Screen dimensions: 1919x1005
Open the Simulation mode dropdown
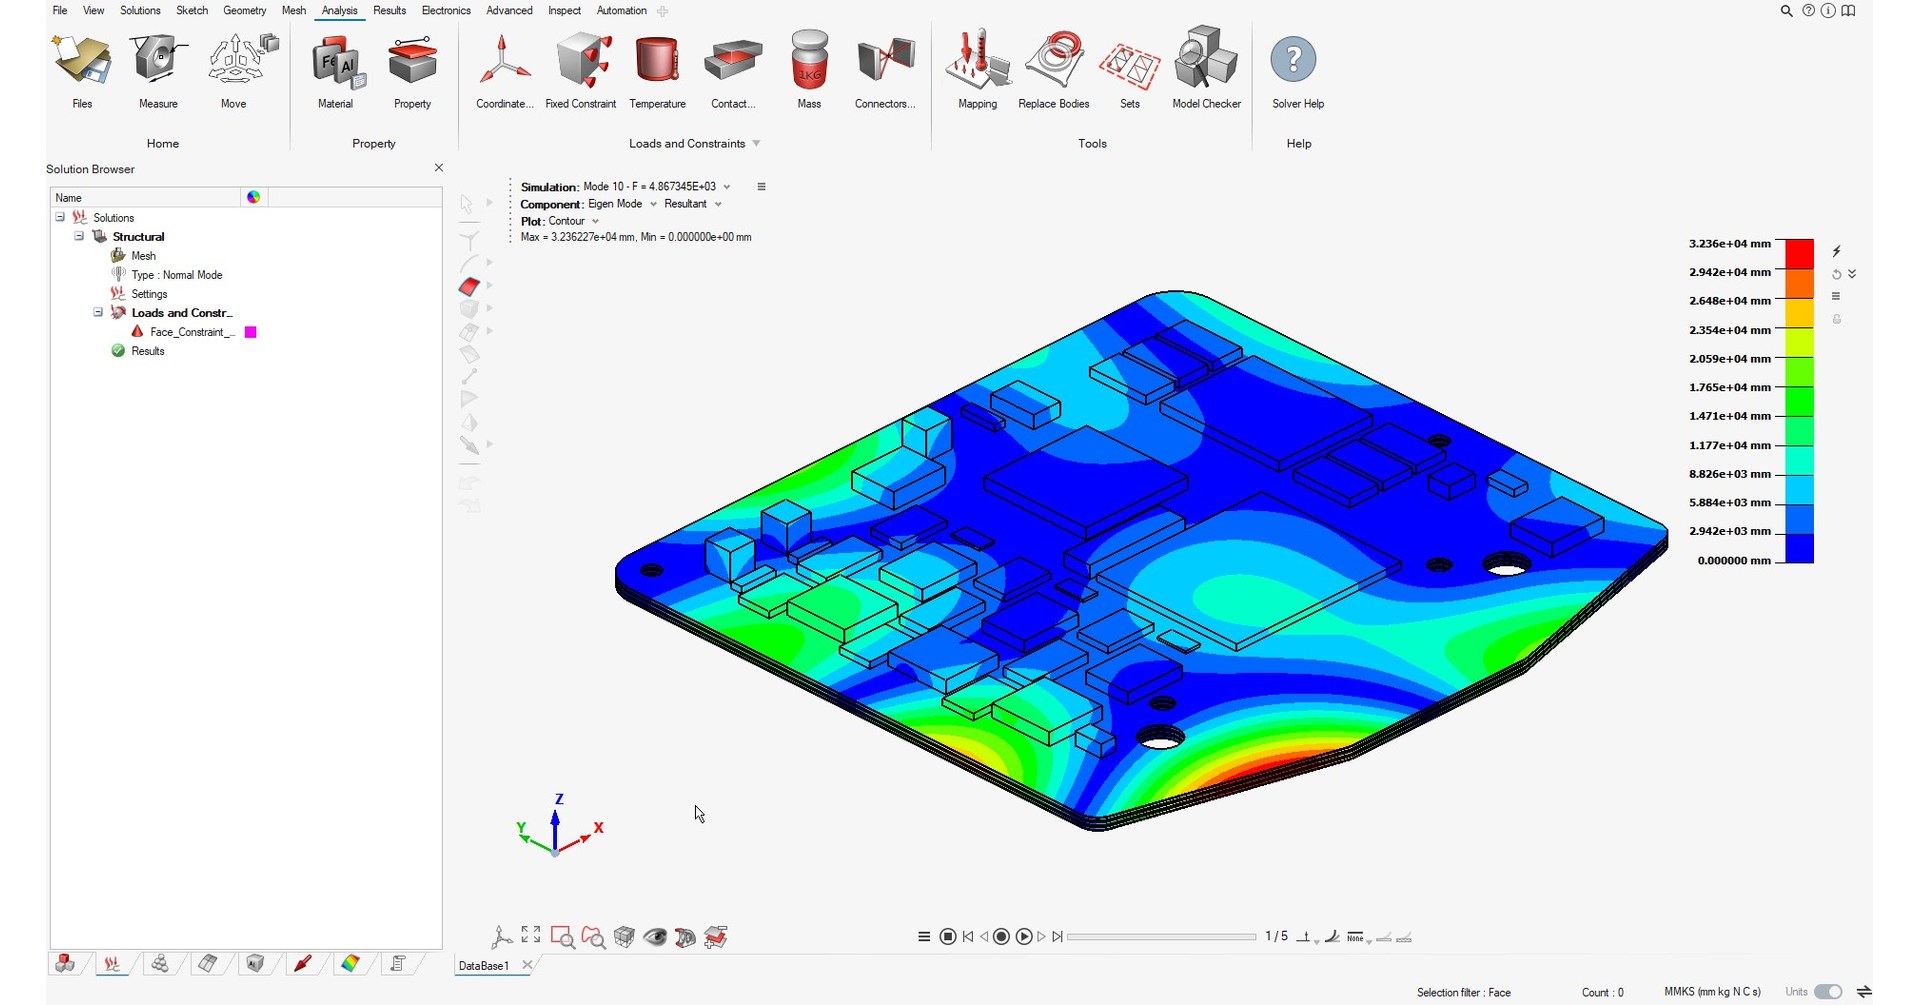coord(727,186)
